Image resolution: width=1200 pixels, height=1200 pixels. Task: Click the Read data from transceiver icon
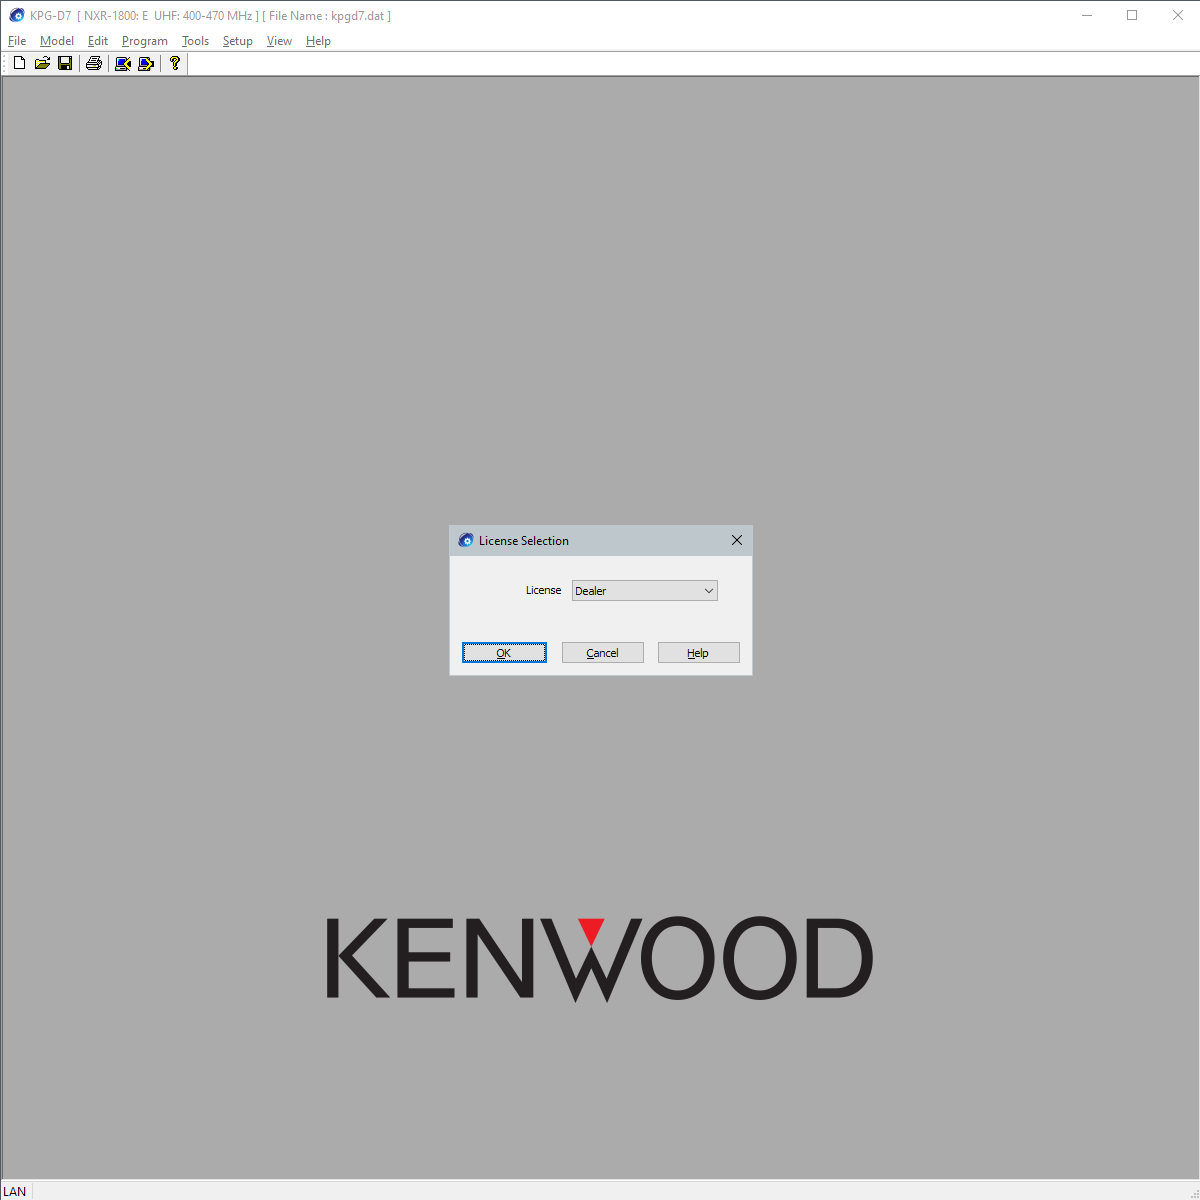click(123, 64)
